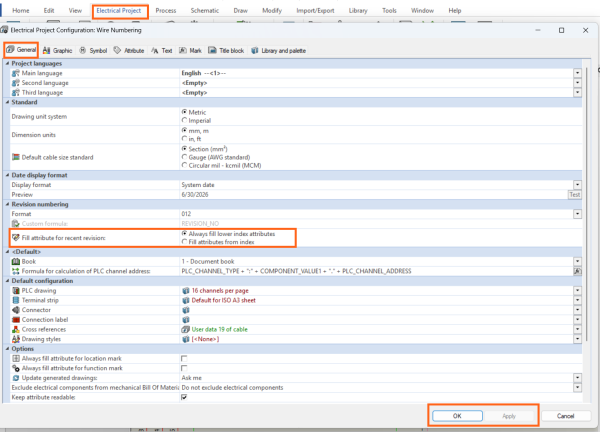The height and width of the screenshot is (432, 600).
Task: Switch to the Graphic tab
Action: coord(57,51)
